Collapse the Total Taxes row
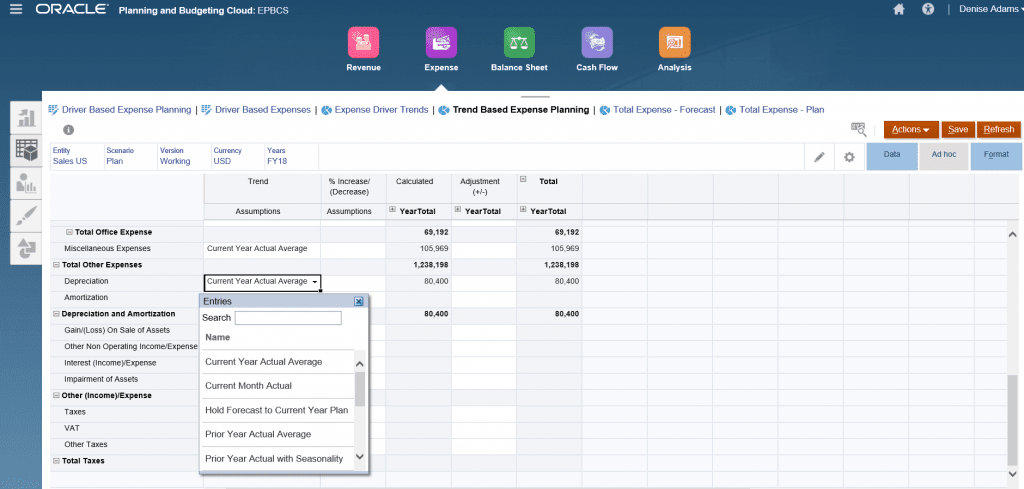 (56, 461)
